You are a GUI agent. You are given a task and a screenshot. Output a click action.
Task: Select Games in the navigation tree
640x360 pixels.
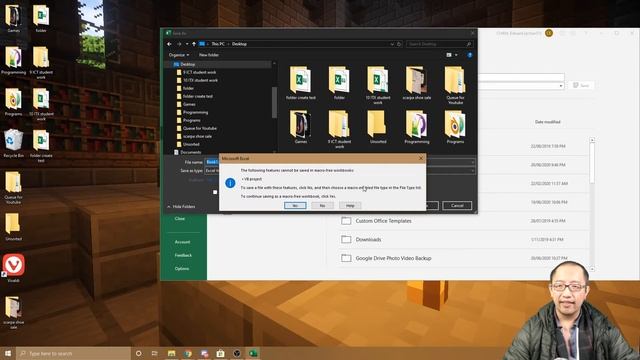[189, 104]
